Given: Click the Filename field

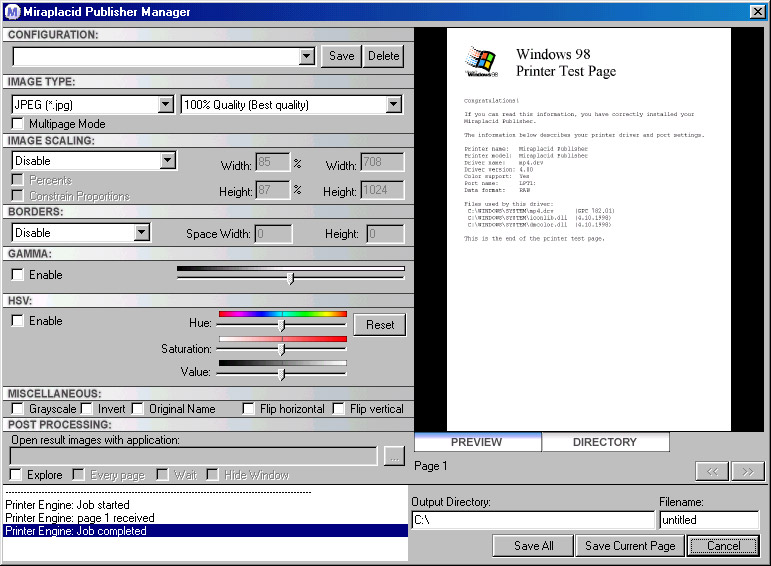Looking at the screenshot, I should 709,520.
